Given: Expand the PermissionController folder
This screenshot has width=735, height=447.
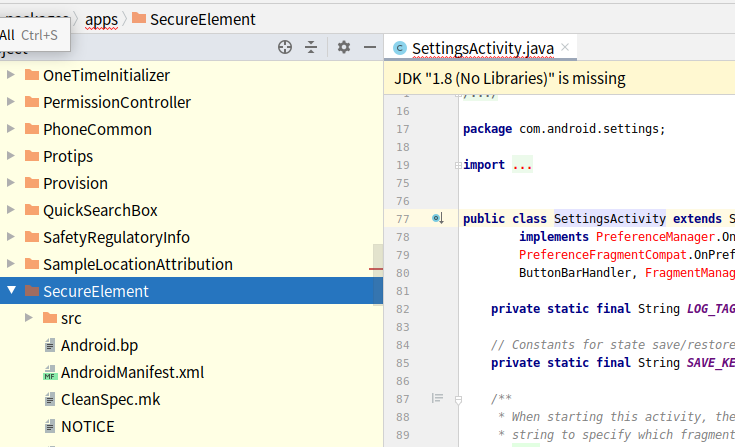Looking at the screenshot, I should pyautogui.click(x=11, y=102).
